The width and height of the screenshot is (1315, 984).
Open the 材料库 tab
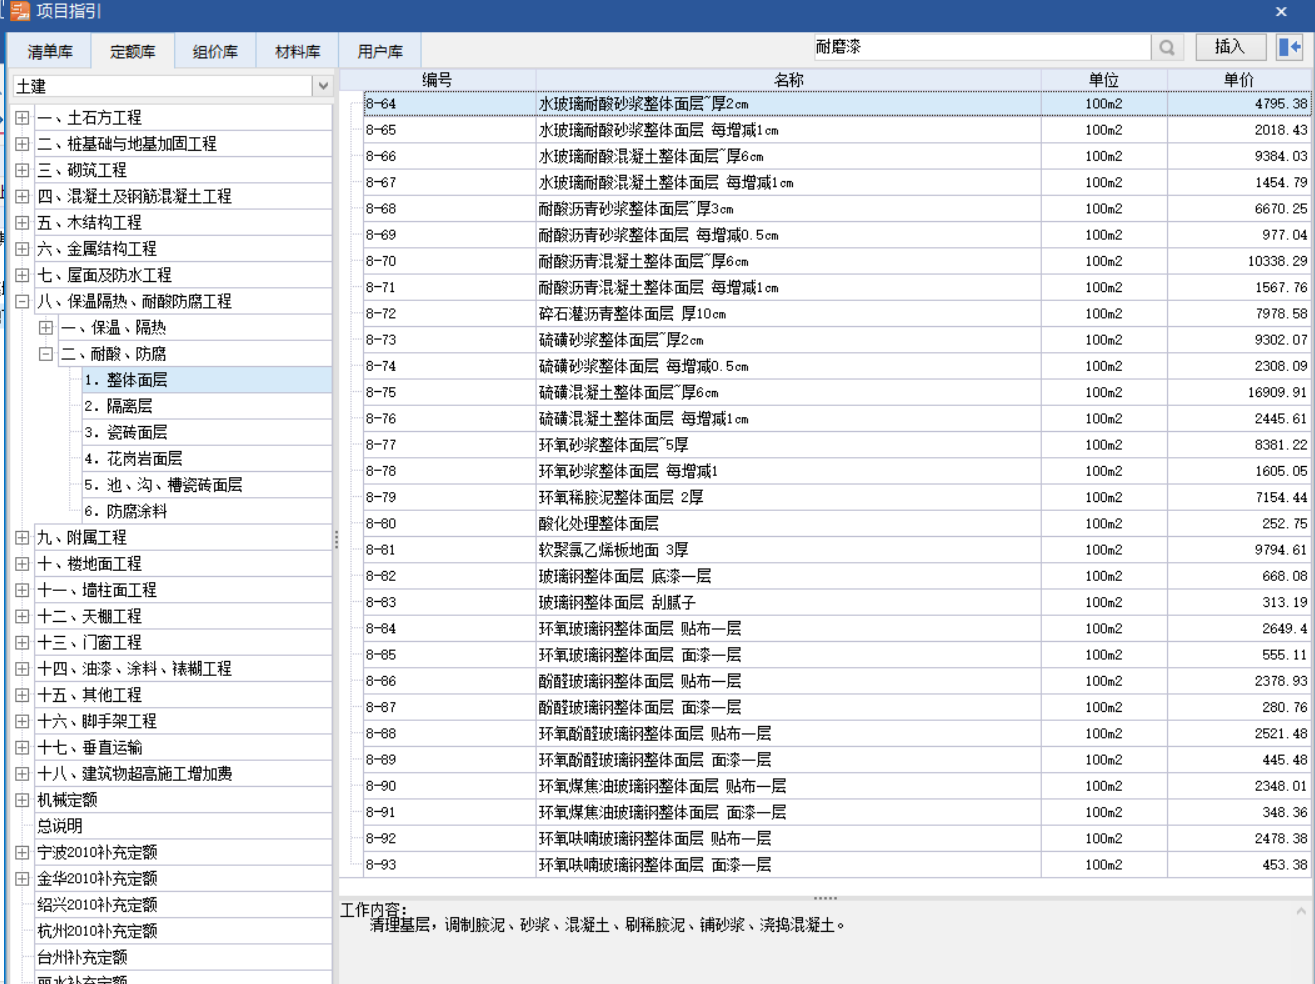(x=297, y=51)
